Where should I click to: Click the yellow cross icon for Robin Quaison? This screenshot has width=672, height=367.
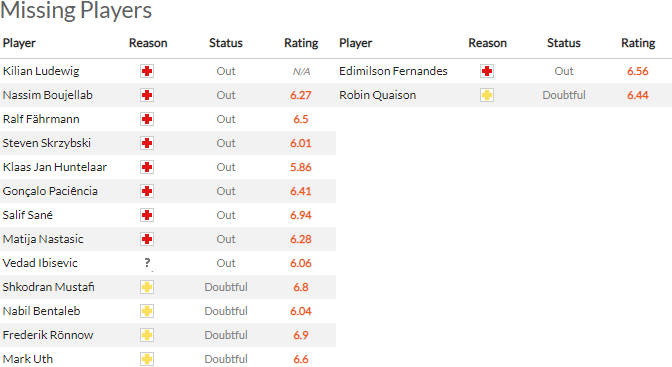coord(487,95)
